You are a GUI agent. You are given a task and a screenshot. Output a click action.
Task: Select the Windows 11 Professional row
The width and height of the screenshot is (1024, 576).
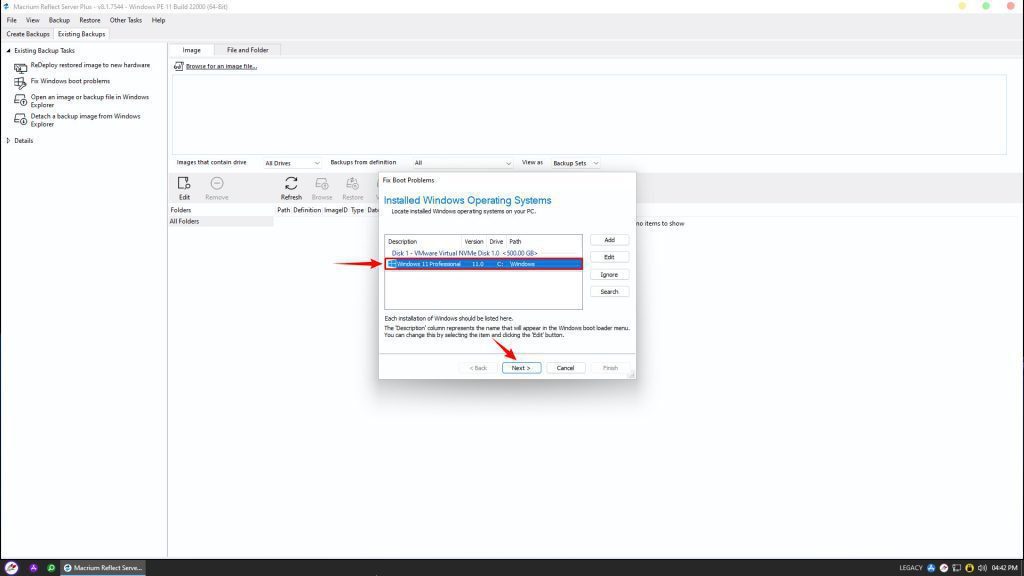483,264
